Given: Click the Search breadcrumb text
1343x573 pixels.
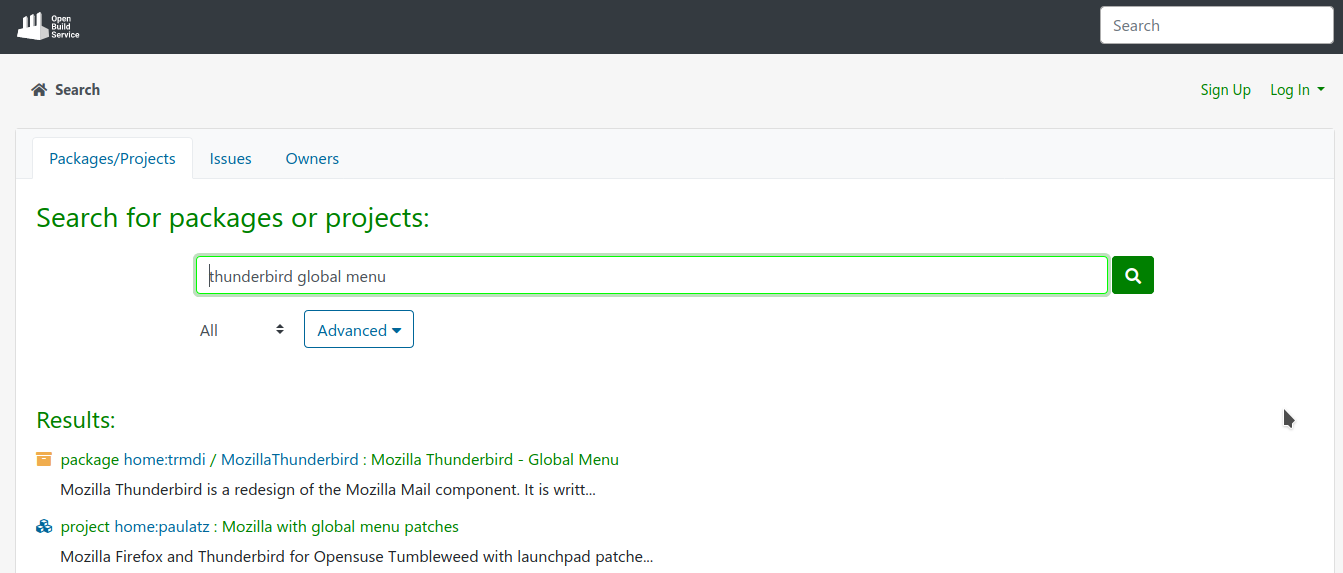Looking at the screenshot, I should [x=78, y=90].
